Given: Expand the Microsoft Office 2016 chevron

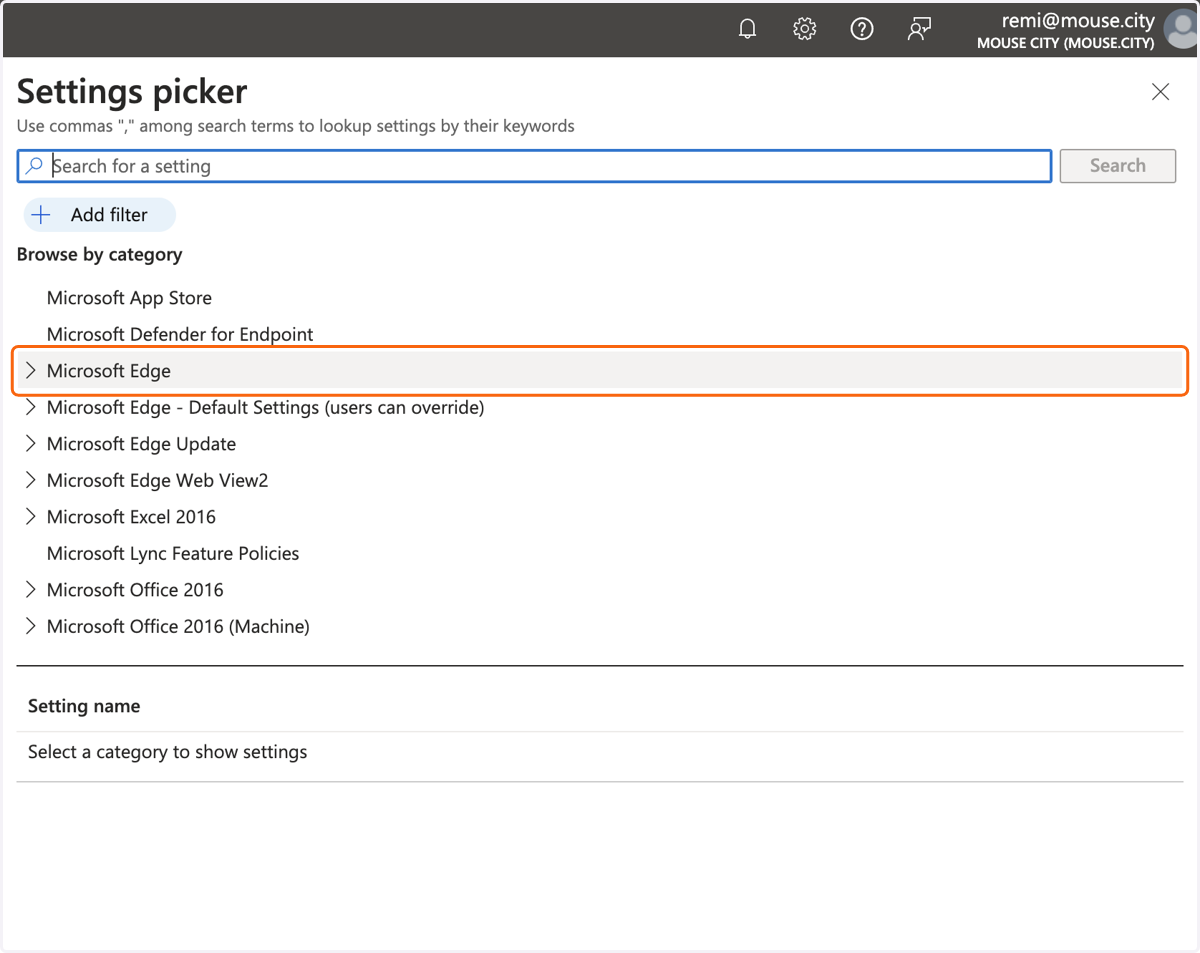Looking at the screenshot, I should pos(30,590).
